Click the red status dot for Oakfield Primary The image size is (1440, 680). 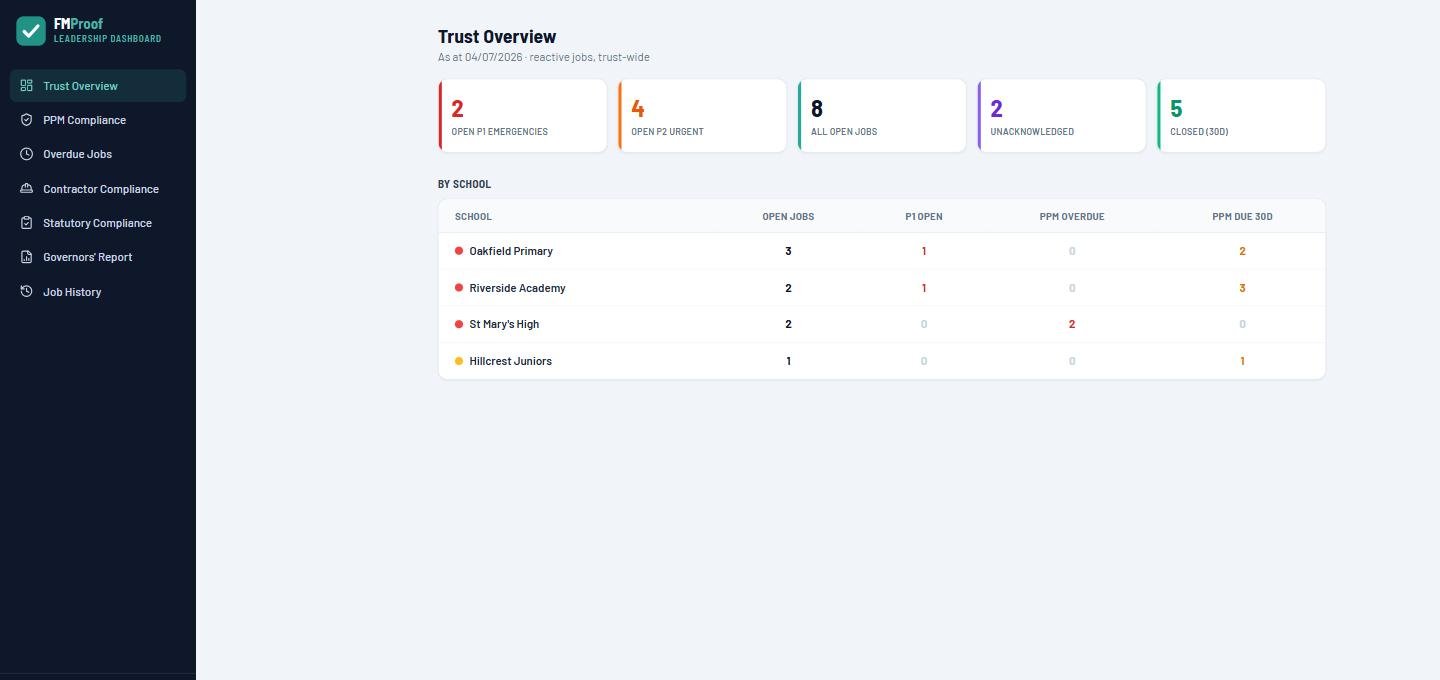click(x=459, y=251)
